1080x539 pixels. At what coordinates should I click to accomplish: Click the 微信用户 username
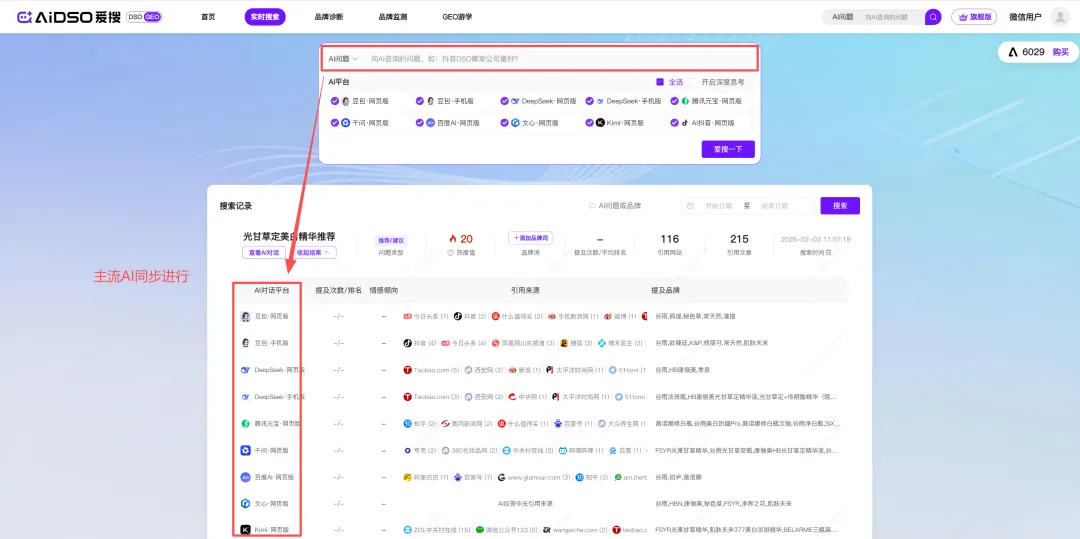point(1025,17)
